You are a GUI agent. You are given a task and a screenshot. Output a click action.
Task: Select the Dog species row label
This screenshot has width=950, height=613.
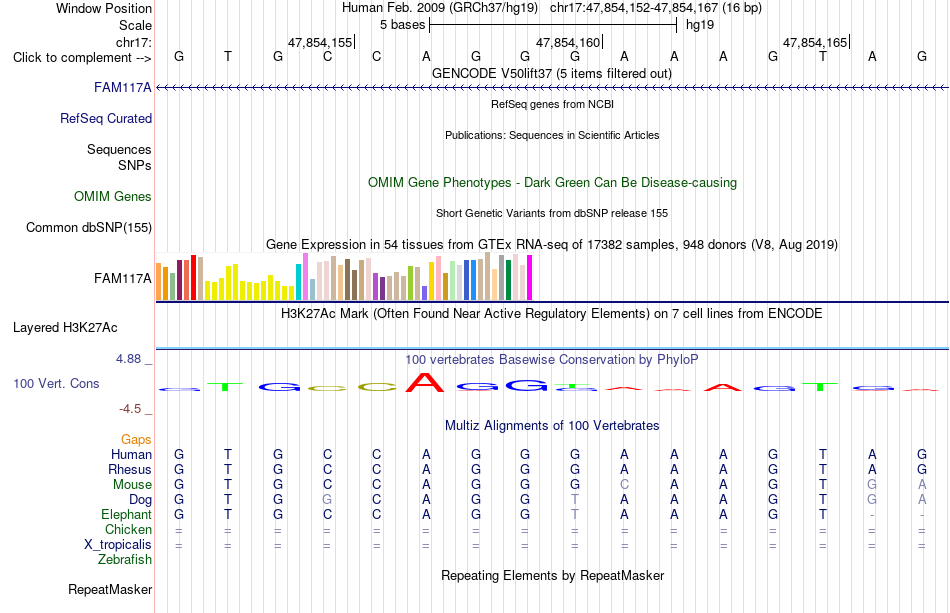pos(141,500)
